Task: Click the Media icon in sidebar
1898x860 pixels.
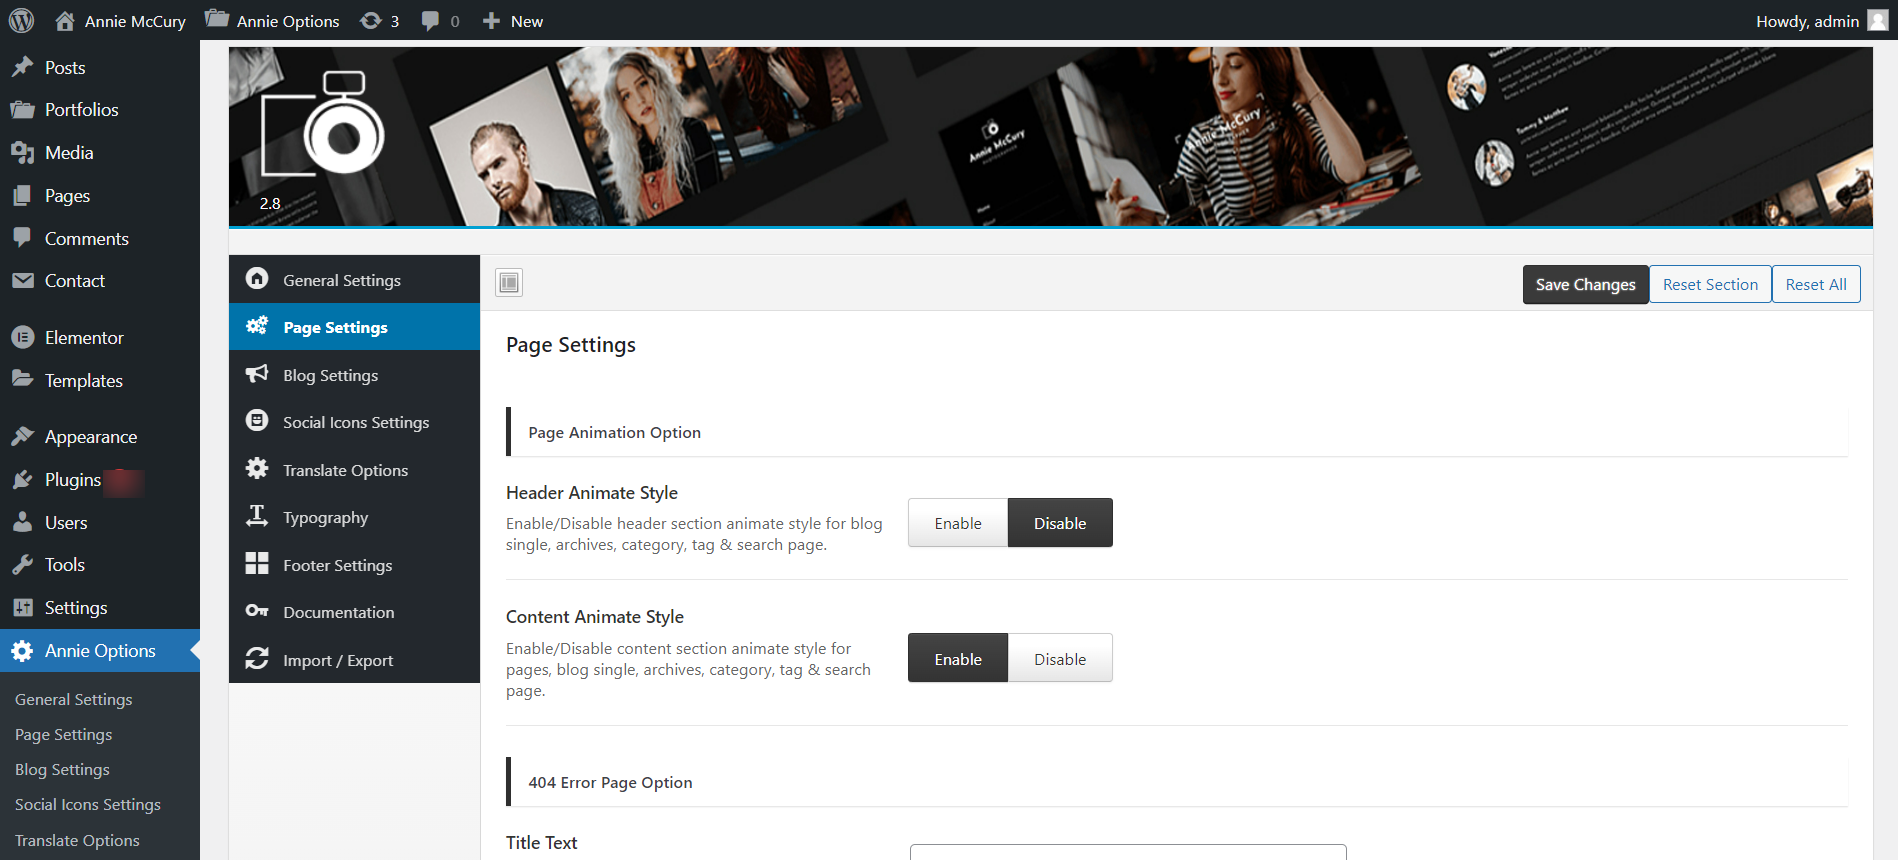Action: (22, 152)
